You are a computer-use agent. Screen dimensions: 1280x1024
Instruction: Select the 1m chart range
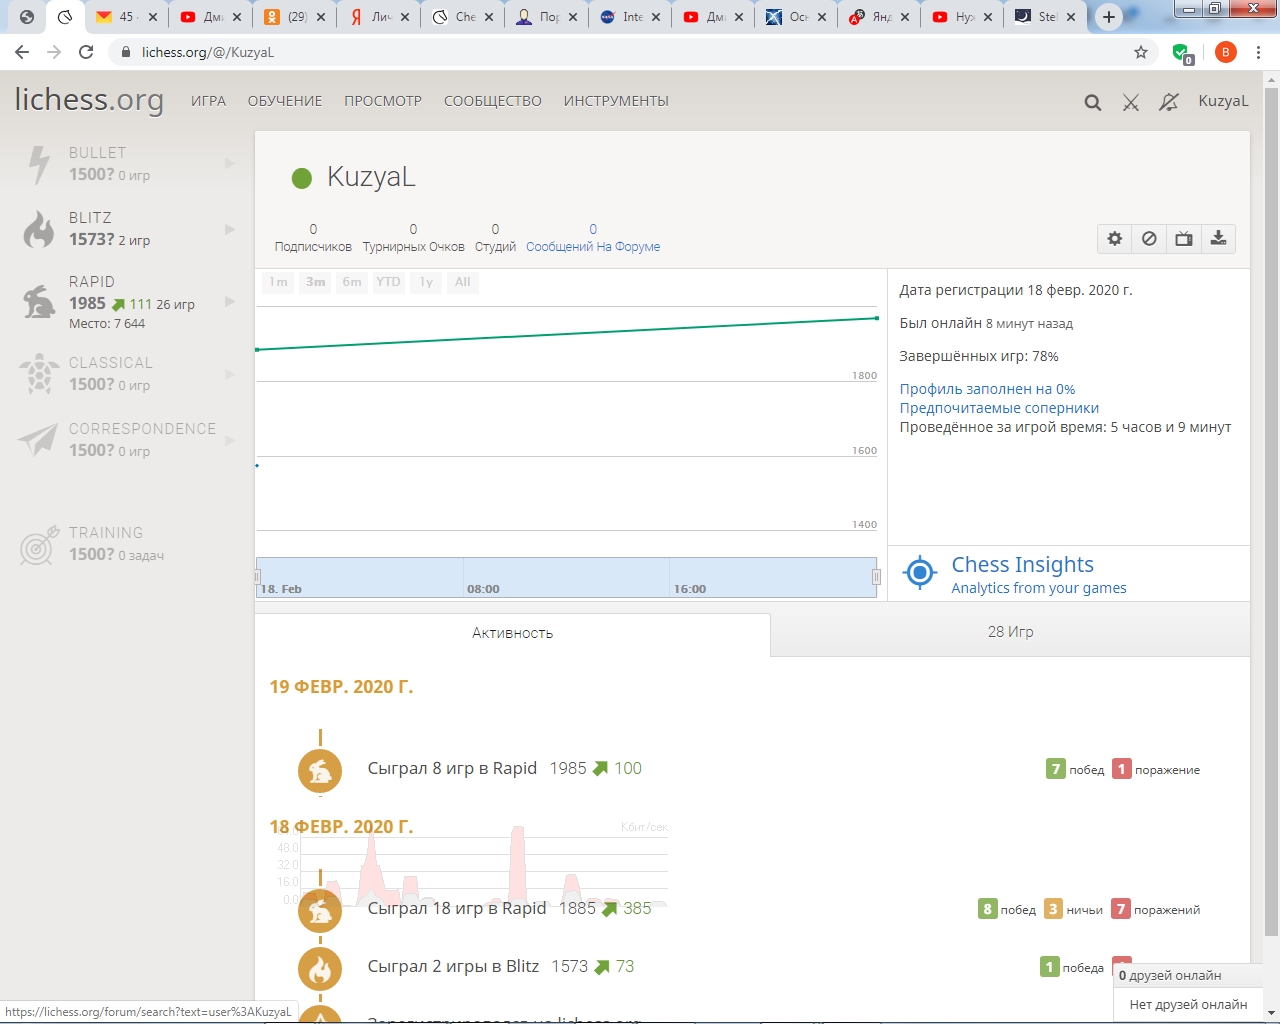[278, 282]
